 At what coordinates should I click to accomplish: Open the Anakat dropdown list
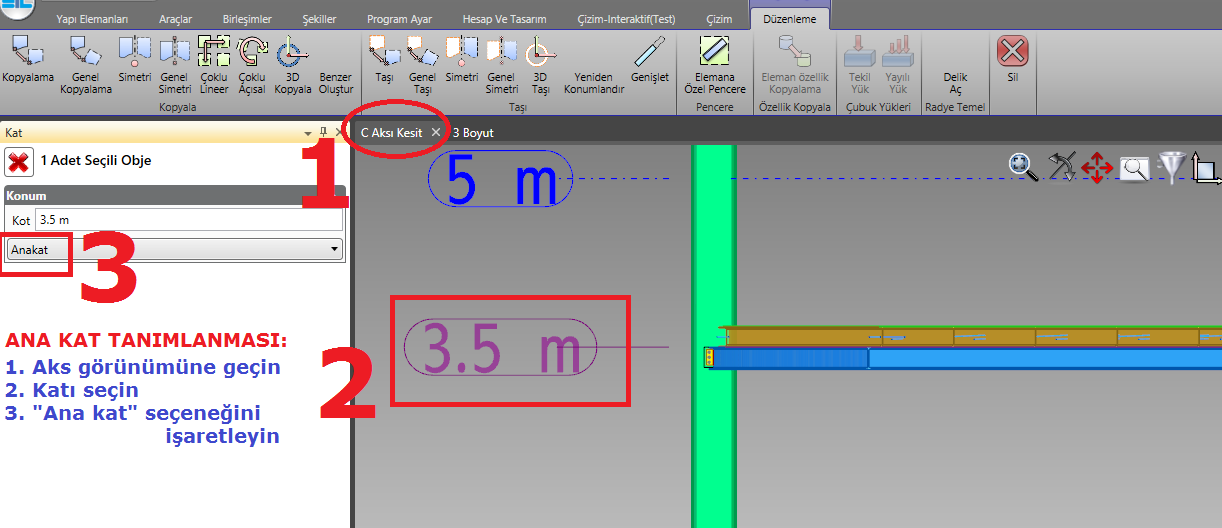pyautogui.click(x=175, y=250)
